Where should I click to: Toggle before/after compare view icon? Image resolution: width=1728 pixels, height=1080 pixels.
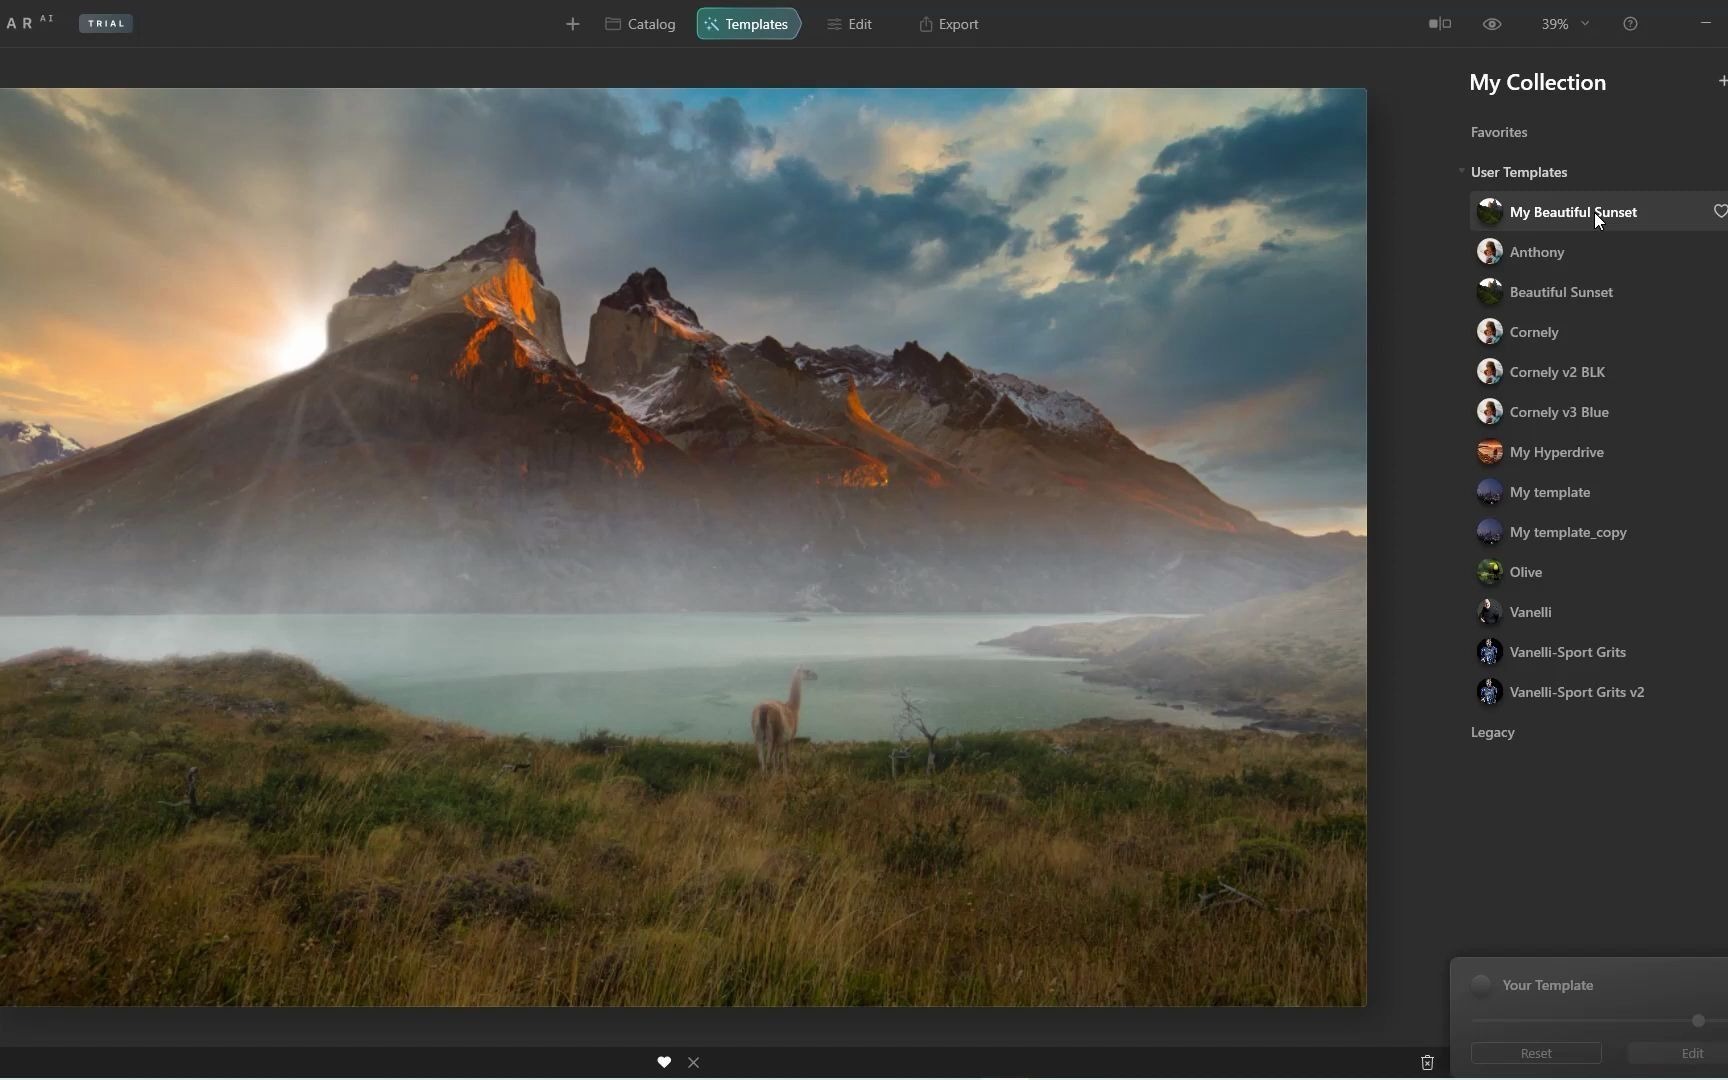[x=1440, y=24]
